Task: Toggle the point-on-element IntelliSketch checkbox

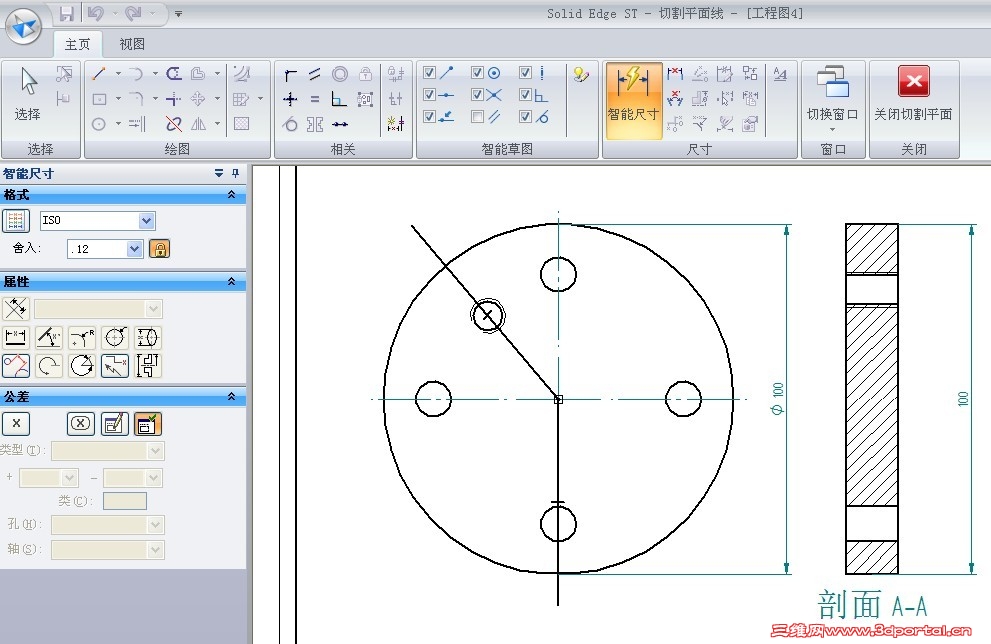Action: click(x=430, y=116)
